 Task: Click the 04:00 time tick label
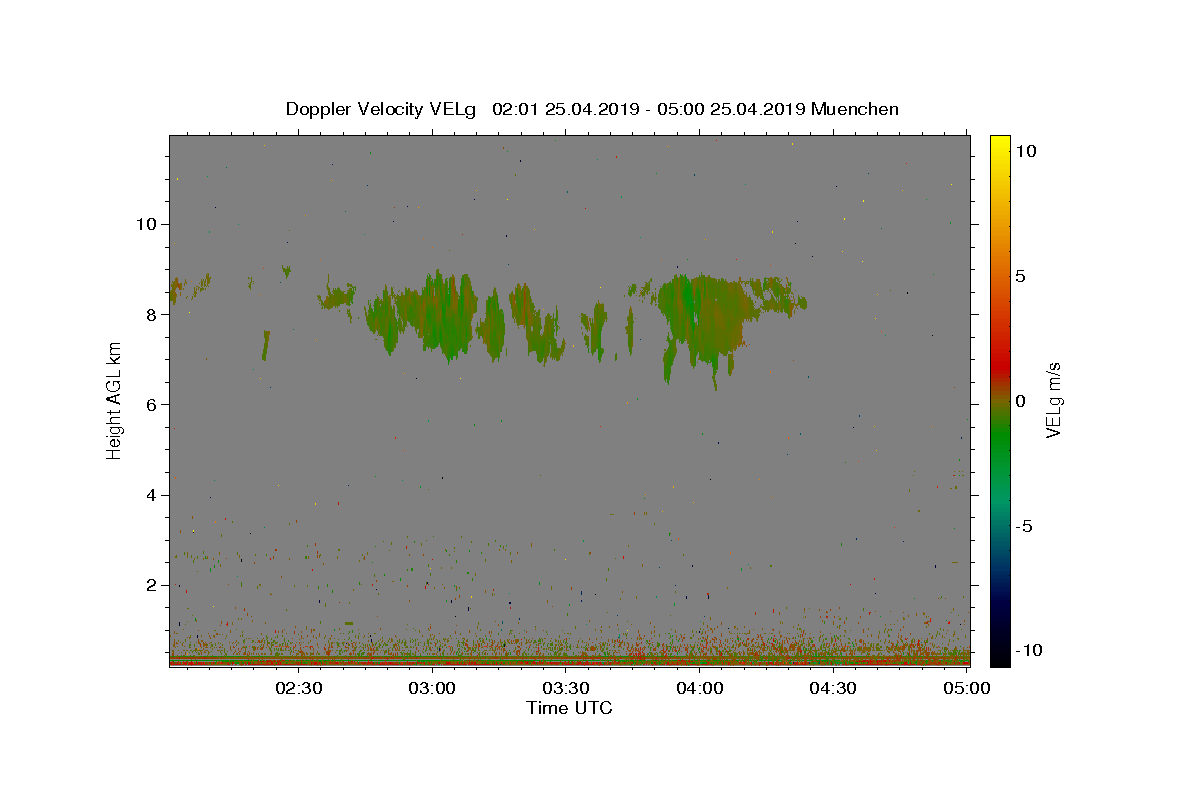tap(700, 688)
